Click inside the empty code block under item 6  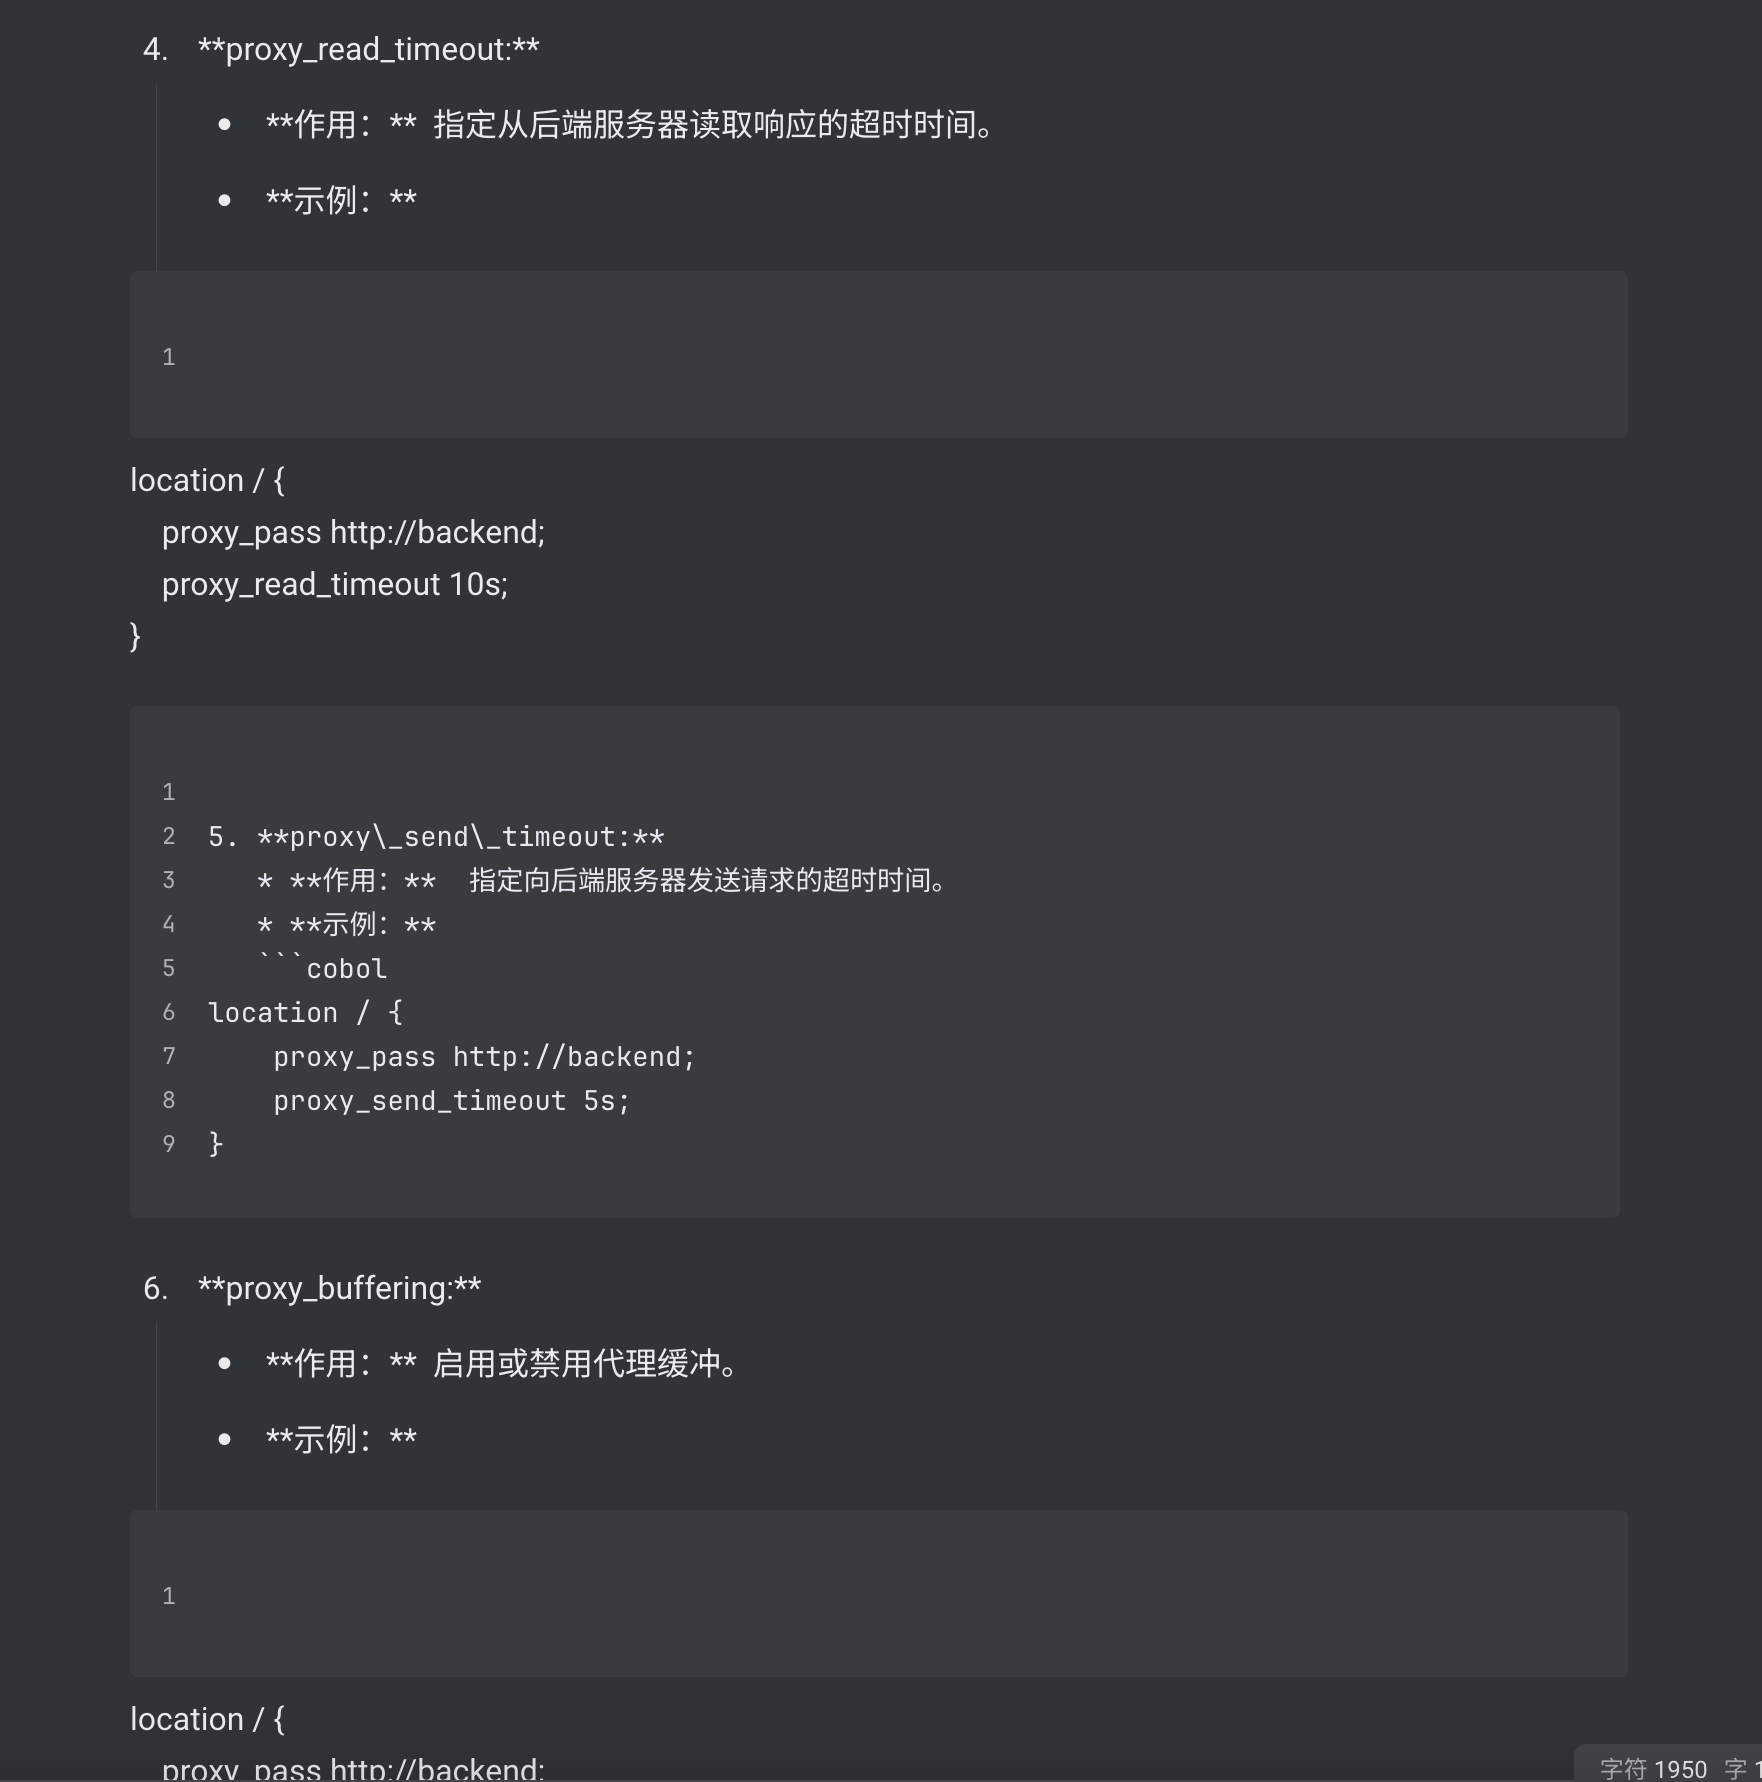[x=878, y=1594]
